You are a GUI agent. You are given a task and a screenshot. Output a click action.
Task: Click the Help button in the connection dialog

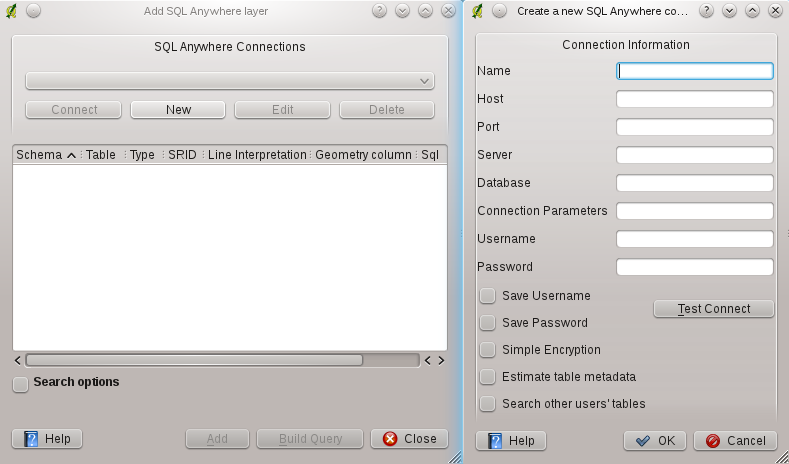[511, 440]
